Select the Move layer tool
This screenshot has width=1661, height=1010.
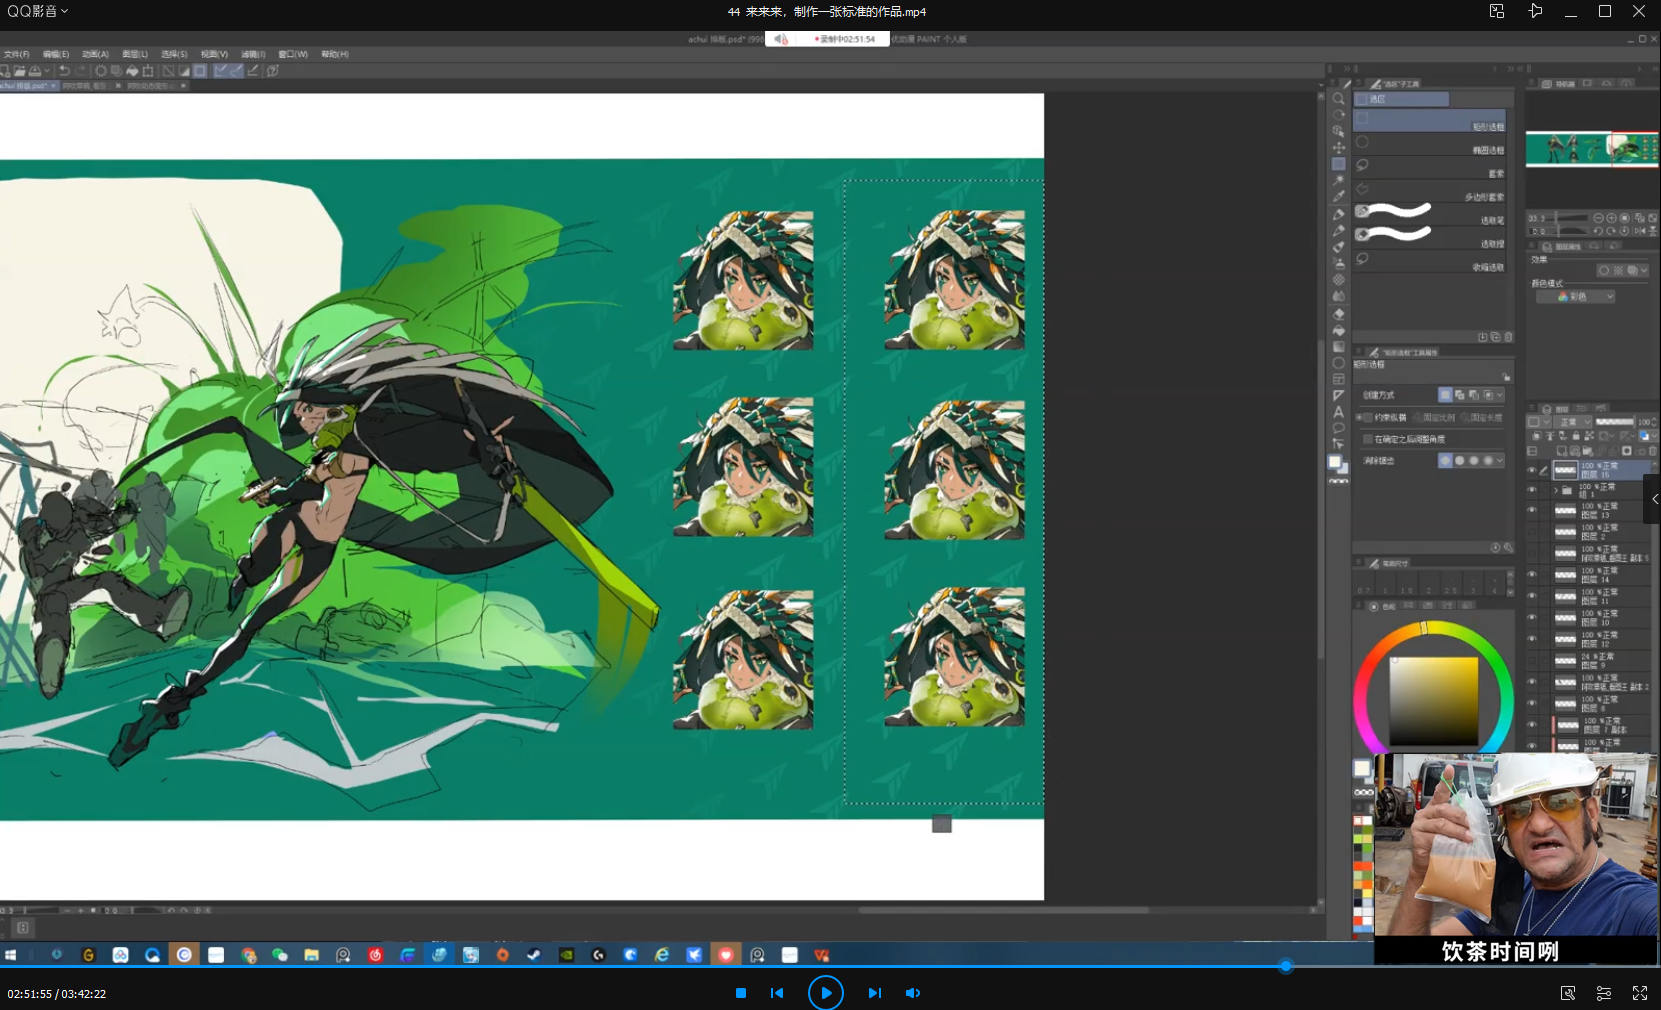[1338, 148]
